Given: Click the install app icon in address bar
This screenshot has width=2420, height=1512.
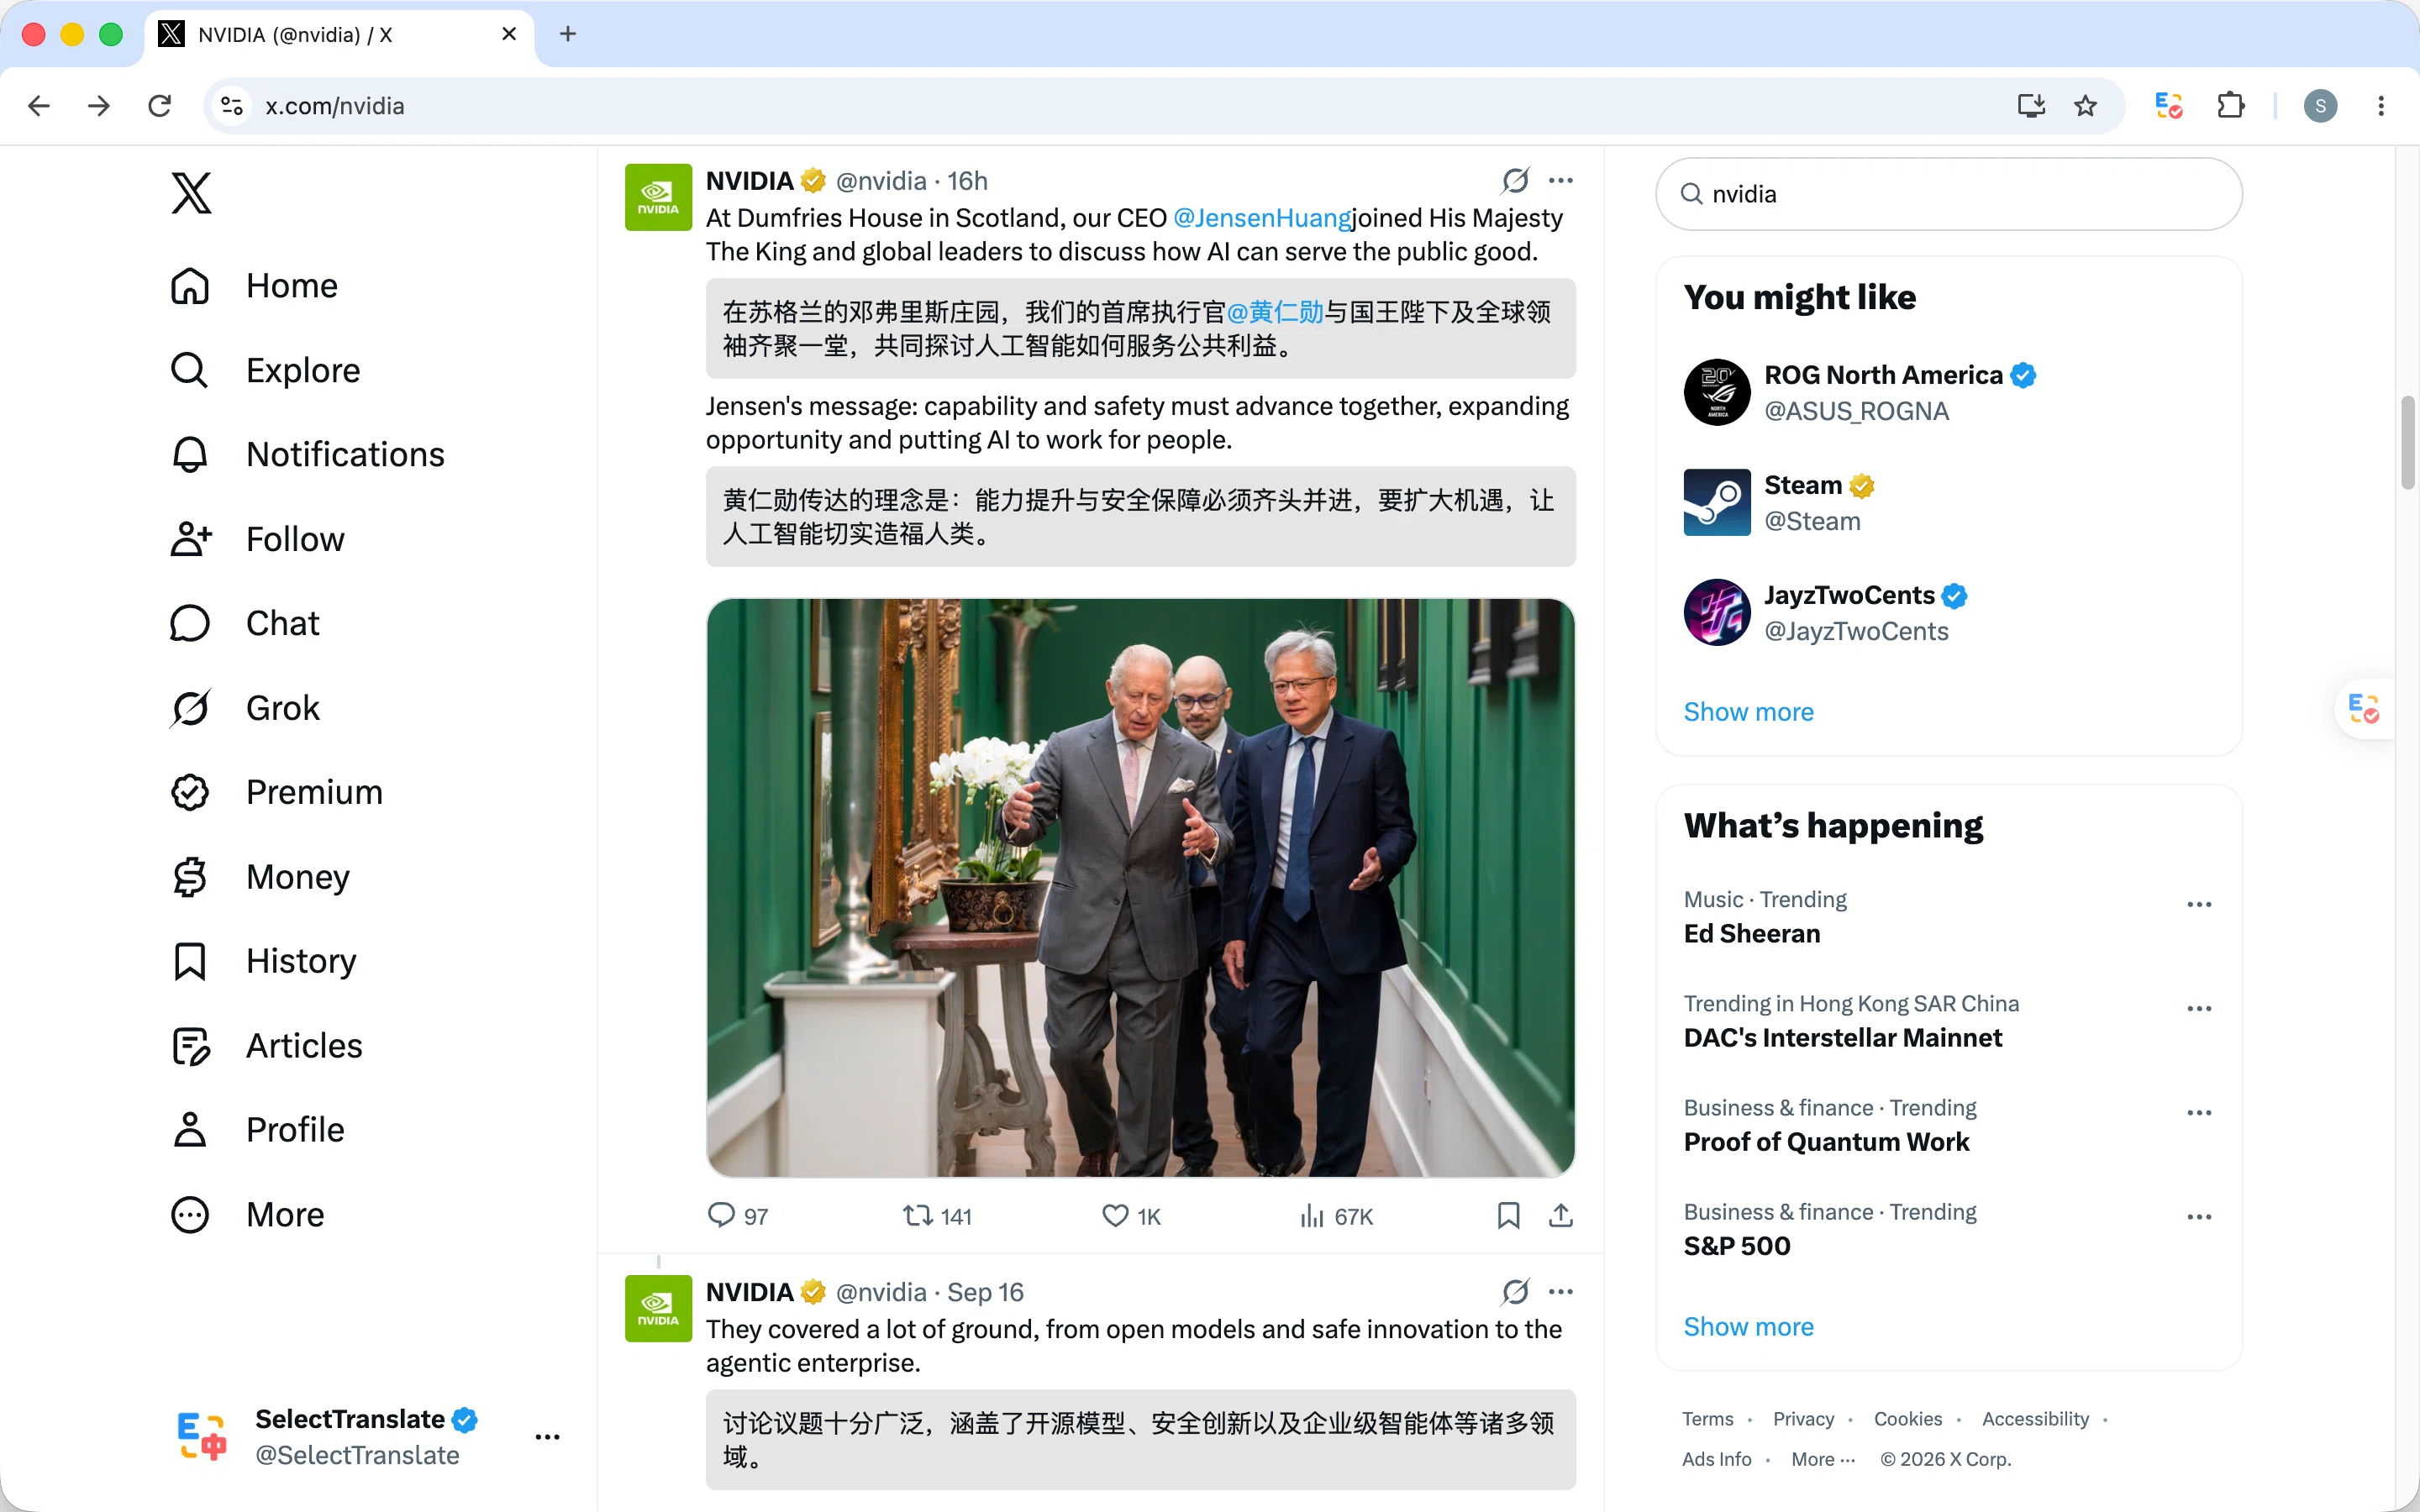Looking at the screenshot, I should click(2031, 106).
